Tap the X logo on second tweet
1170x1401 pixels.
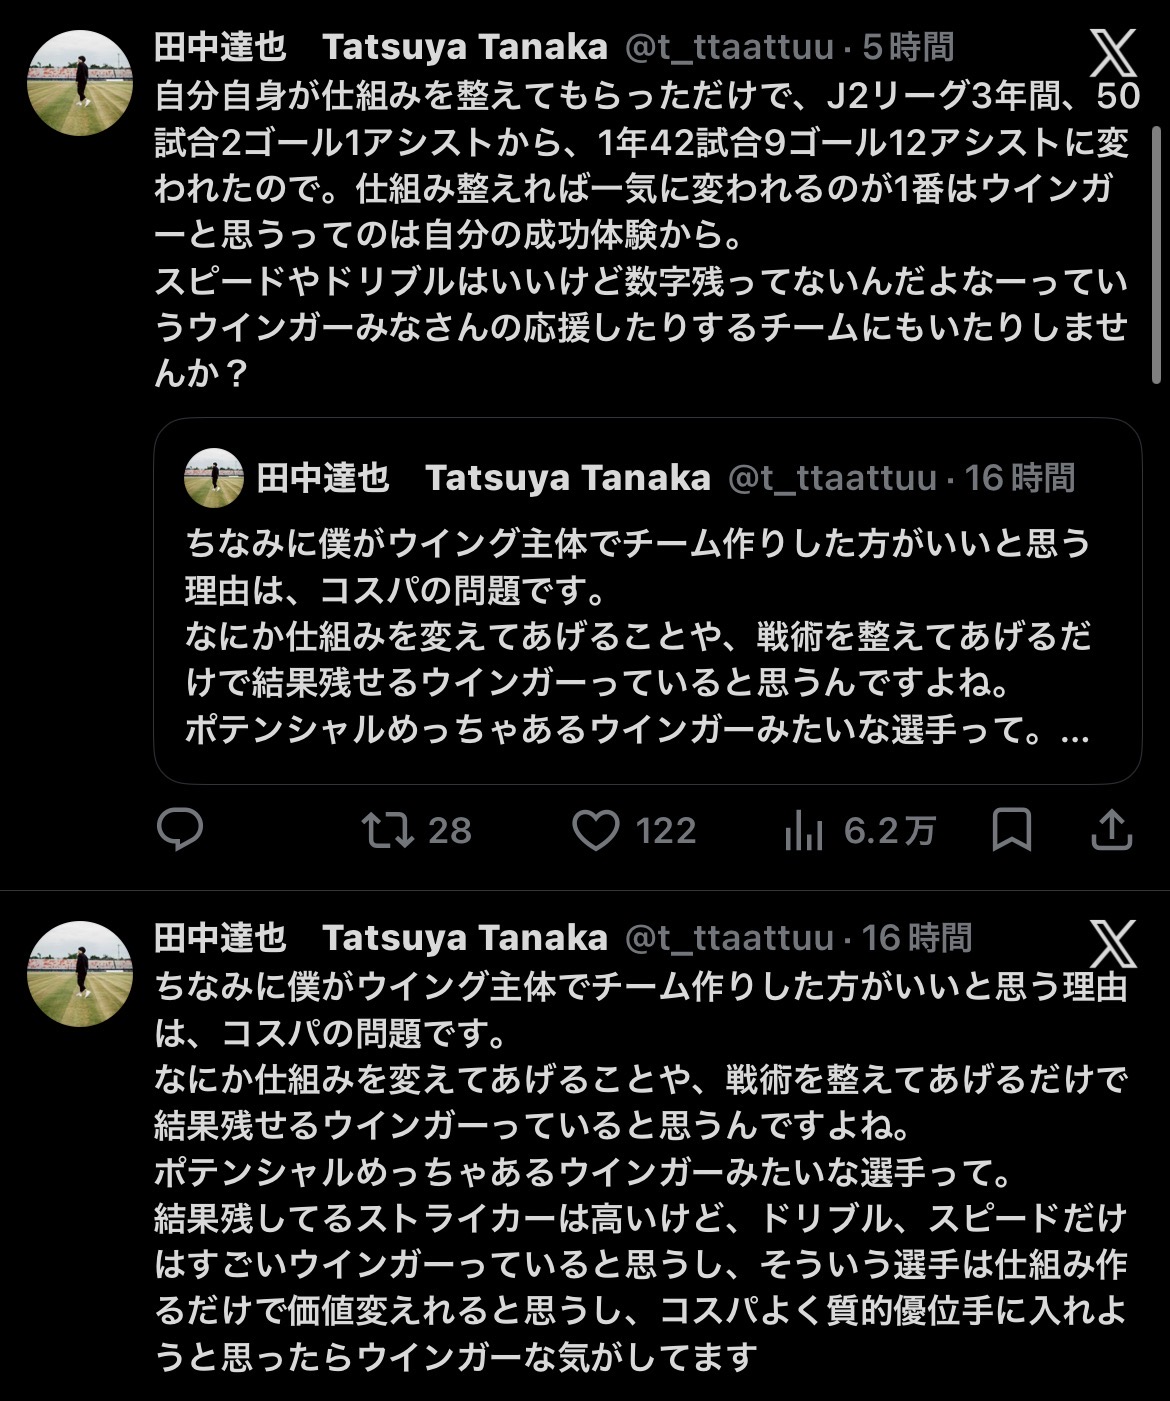click(1112, 944)
